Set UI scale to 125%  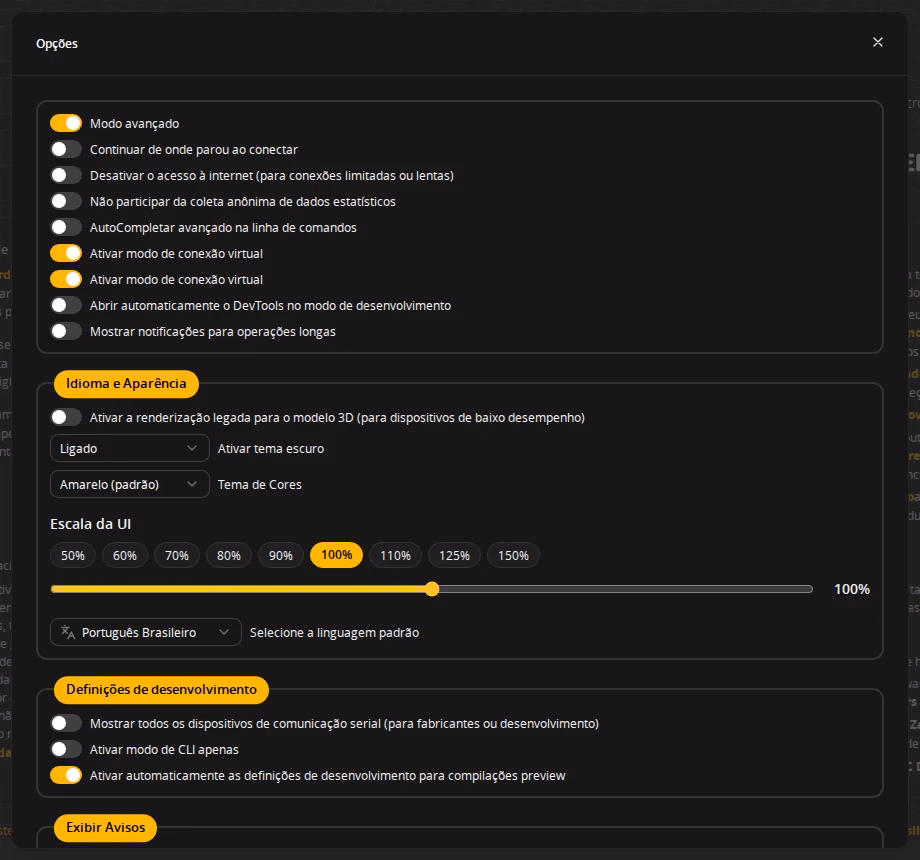click(454, 555)
